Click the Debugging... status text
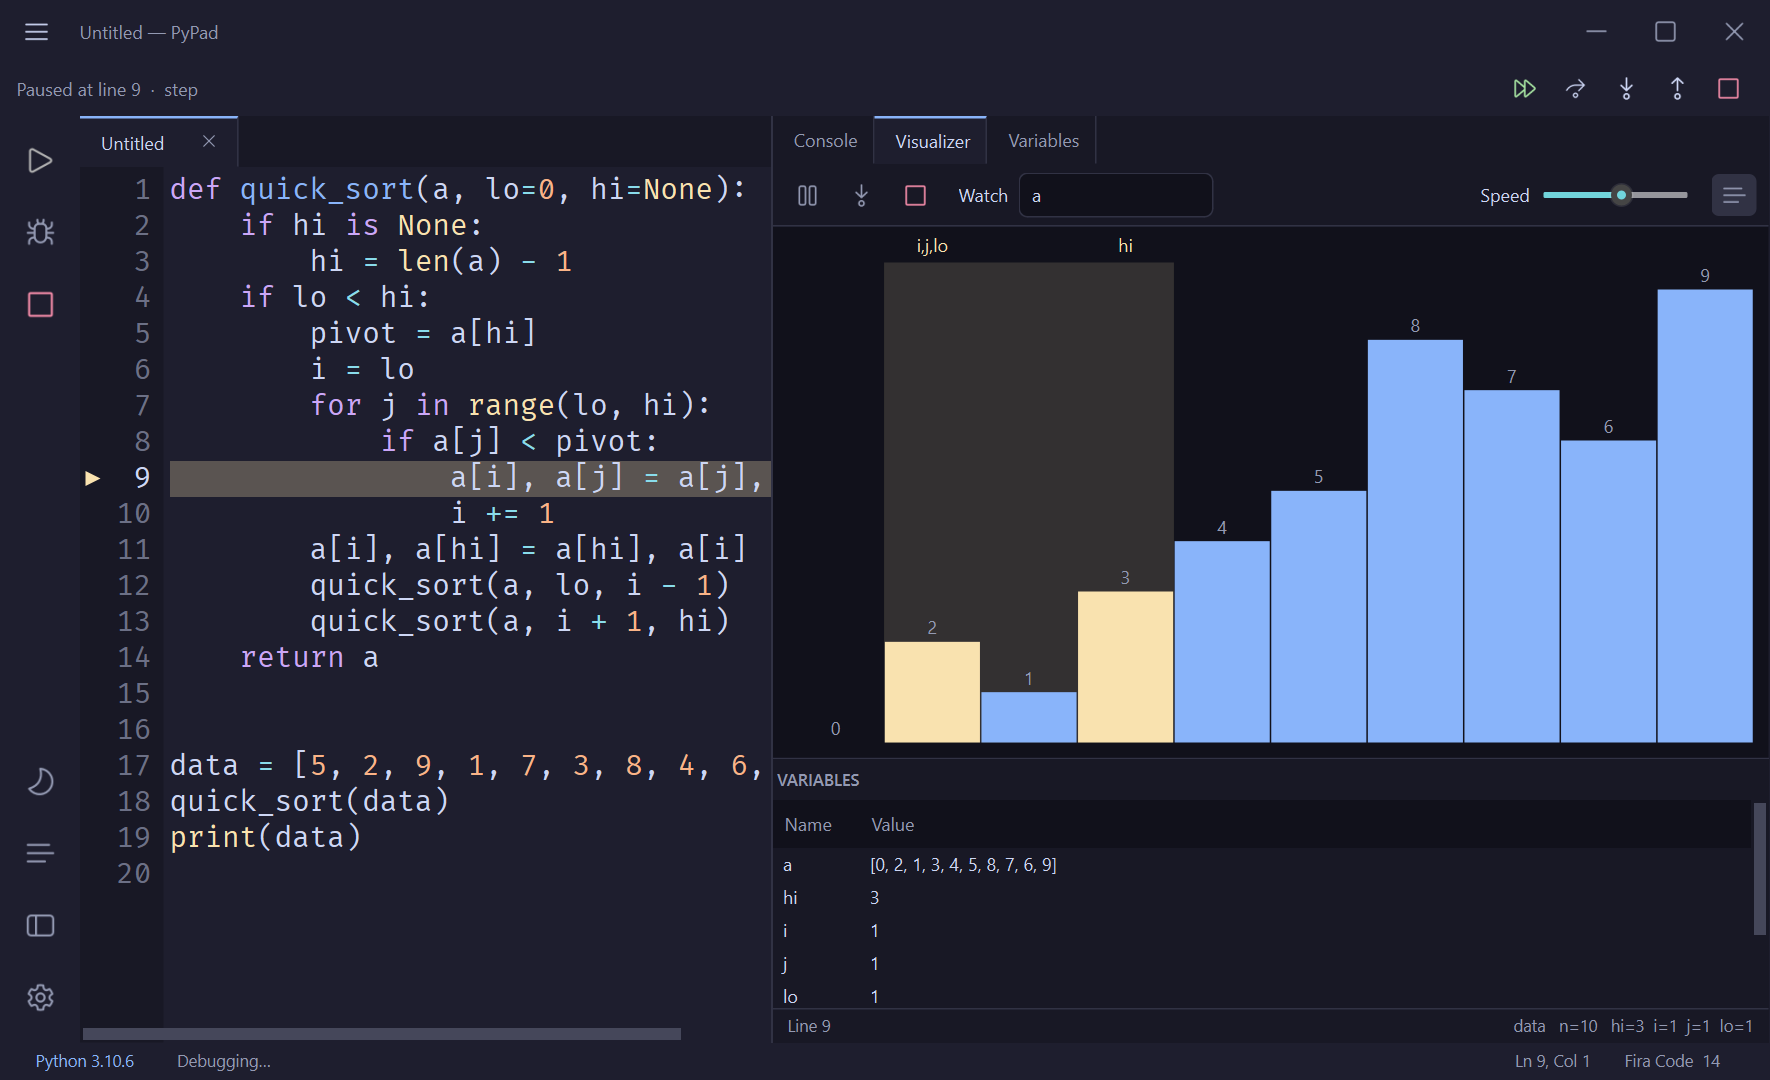 click(x=224, y=1061)
